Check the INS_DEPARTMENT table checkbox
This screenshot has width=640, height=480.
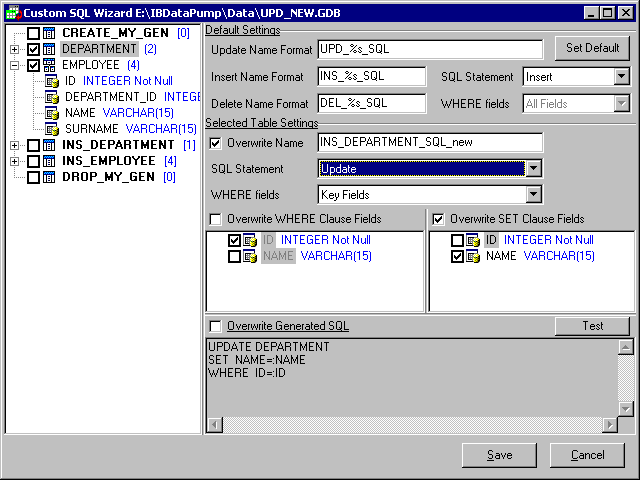point(33,145)
